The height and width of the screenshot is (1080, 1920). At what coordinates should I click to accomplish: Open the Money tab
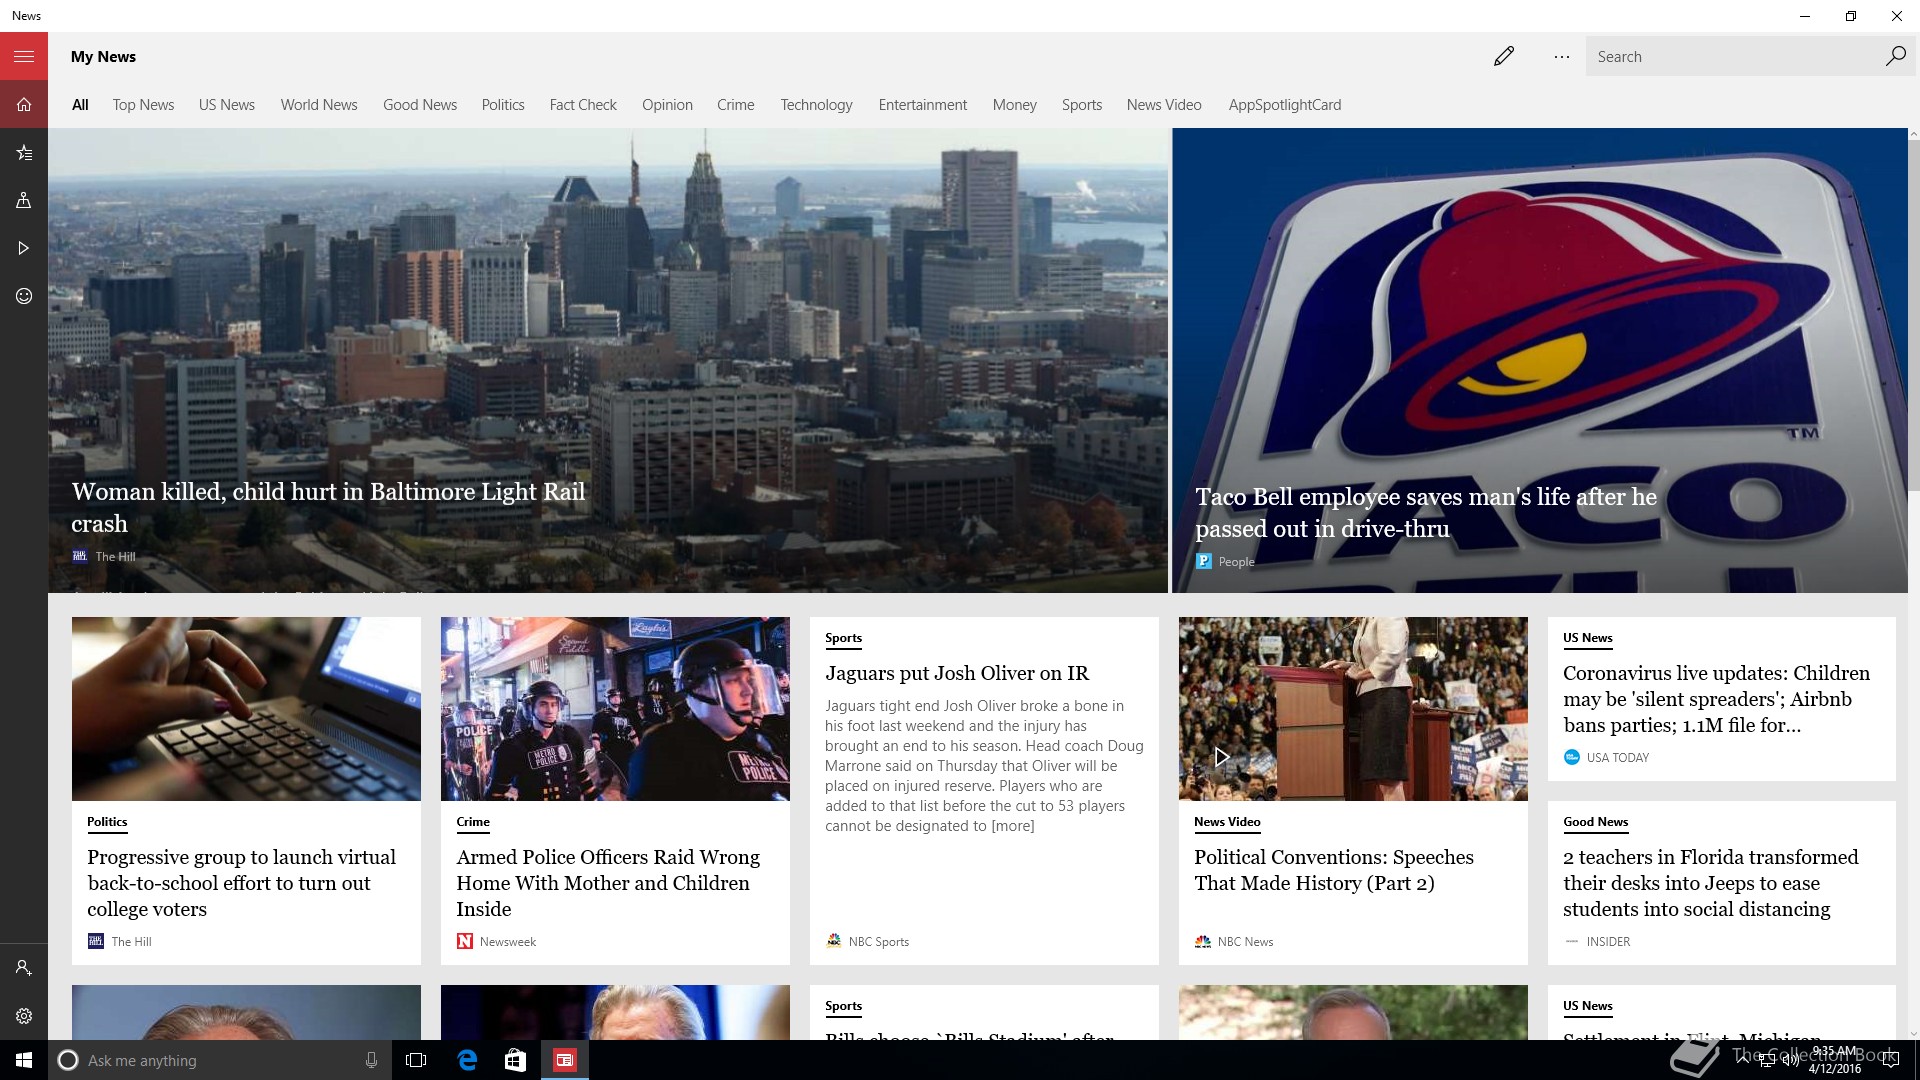[1015, 105]
